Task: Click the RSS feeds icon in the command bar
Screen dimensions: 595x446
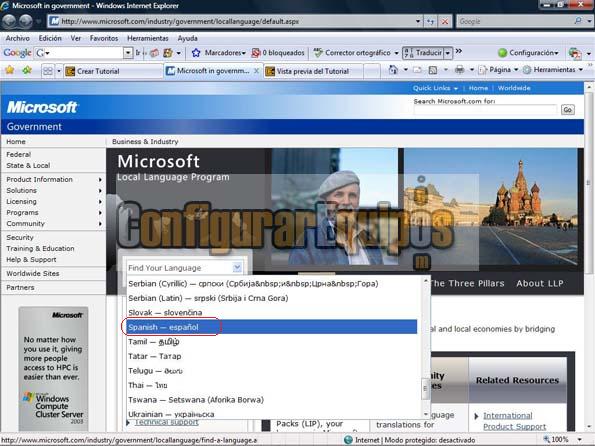Action: click(x=433, y=70)
